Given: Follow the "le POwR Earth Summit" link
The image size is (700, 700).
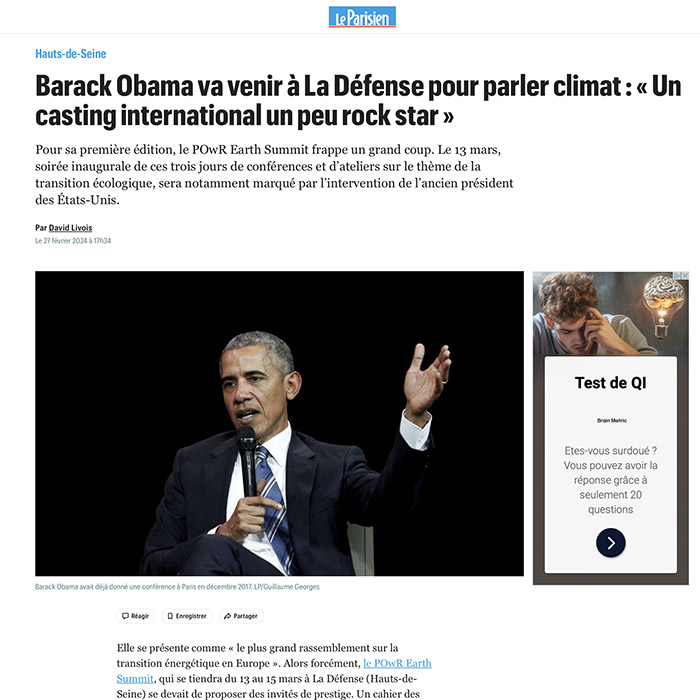Looking at the screenshot, I should (274, 671).
